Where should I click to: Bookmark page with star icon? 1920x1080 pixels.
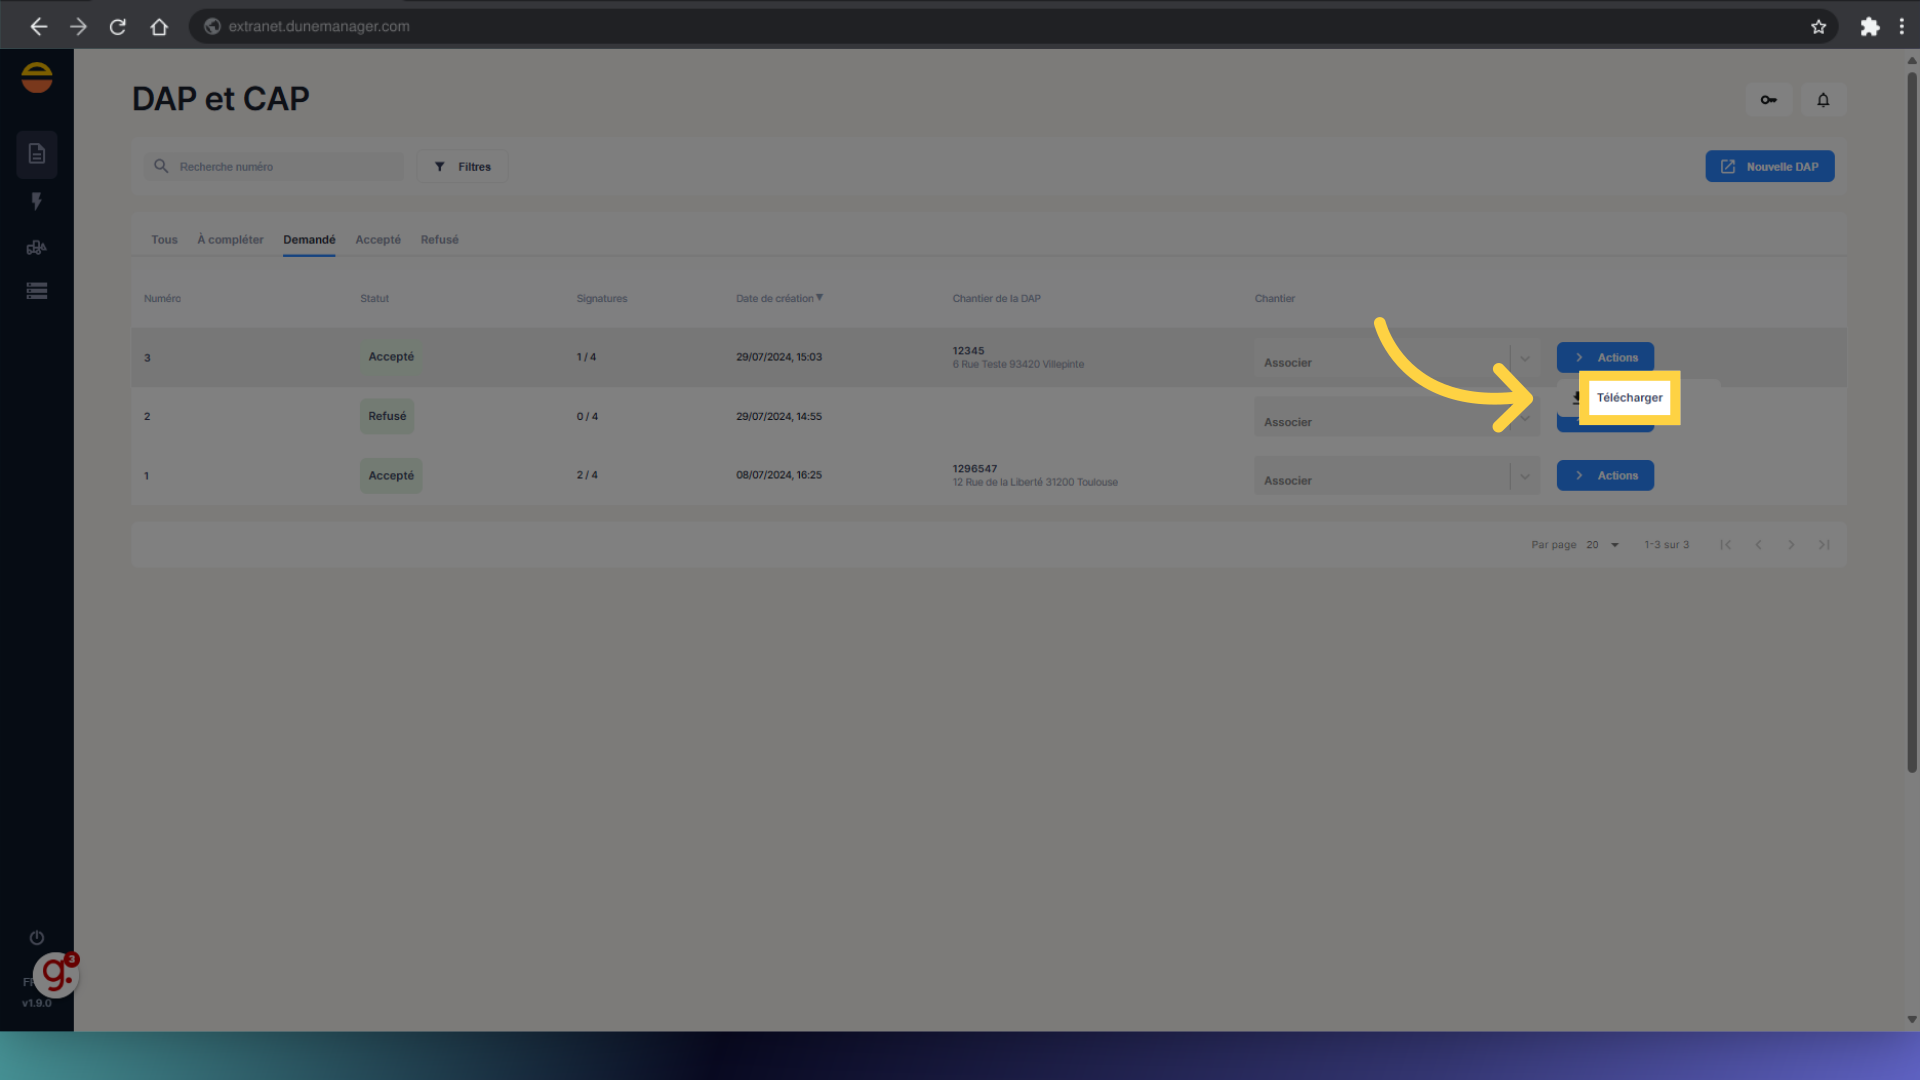point(1818,27)
